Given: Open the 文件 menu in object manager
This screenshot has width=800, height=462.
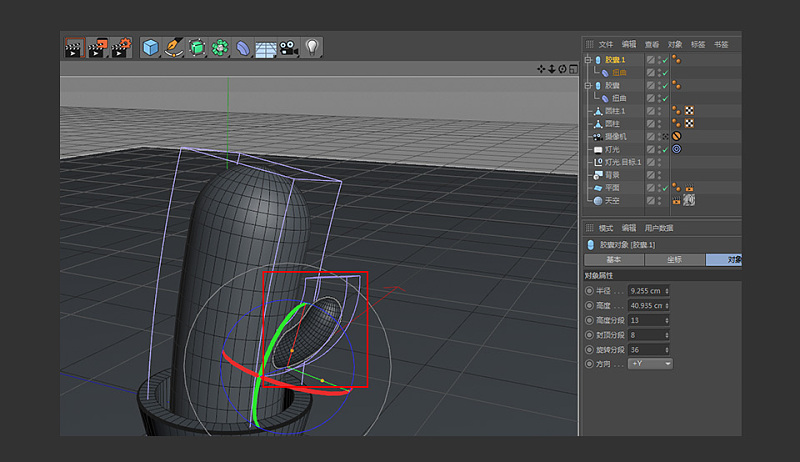Looking at the screenshot, I should point(605,44).
